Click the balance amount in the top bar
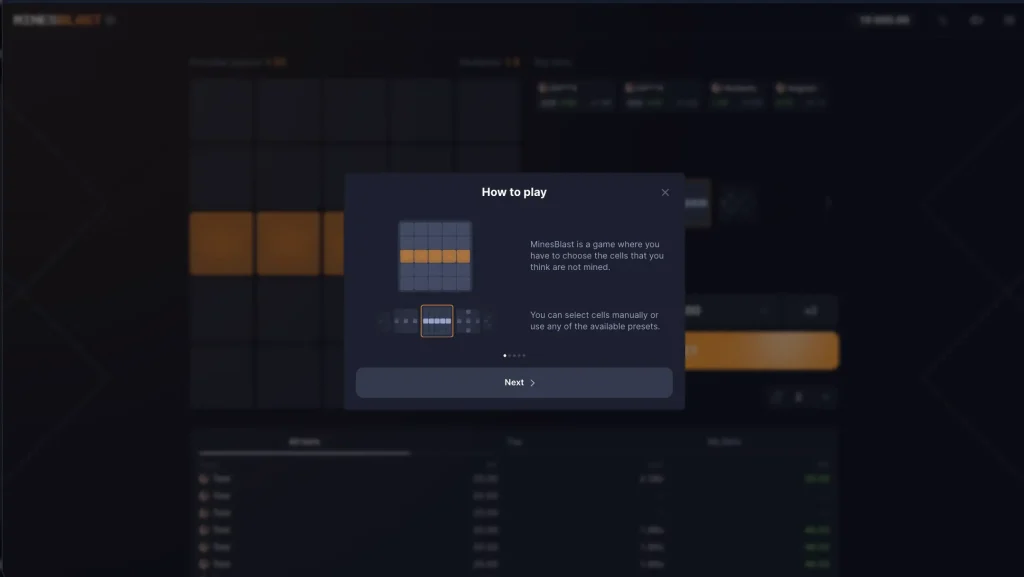The image size is (1024, 577). pos(885,20)
